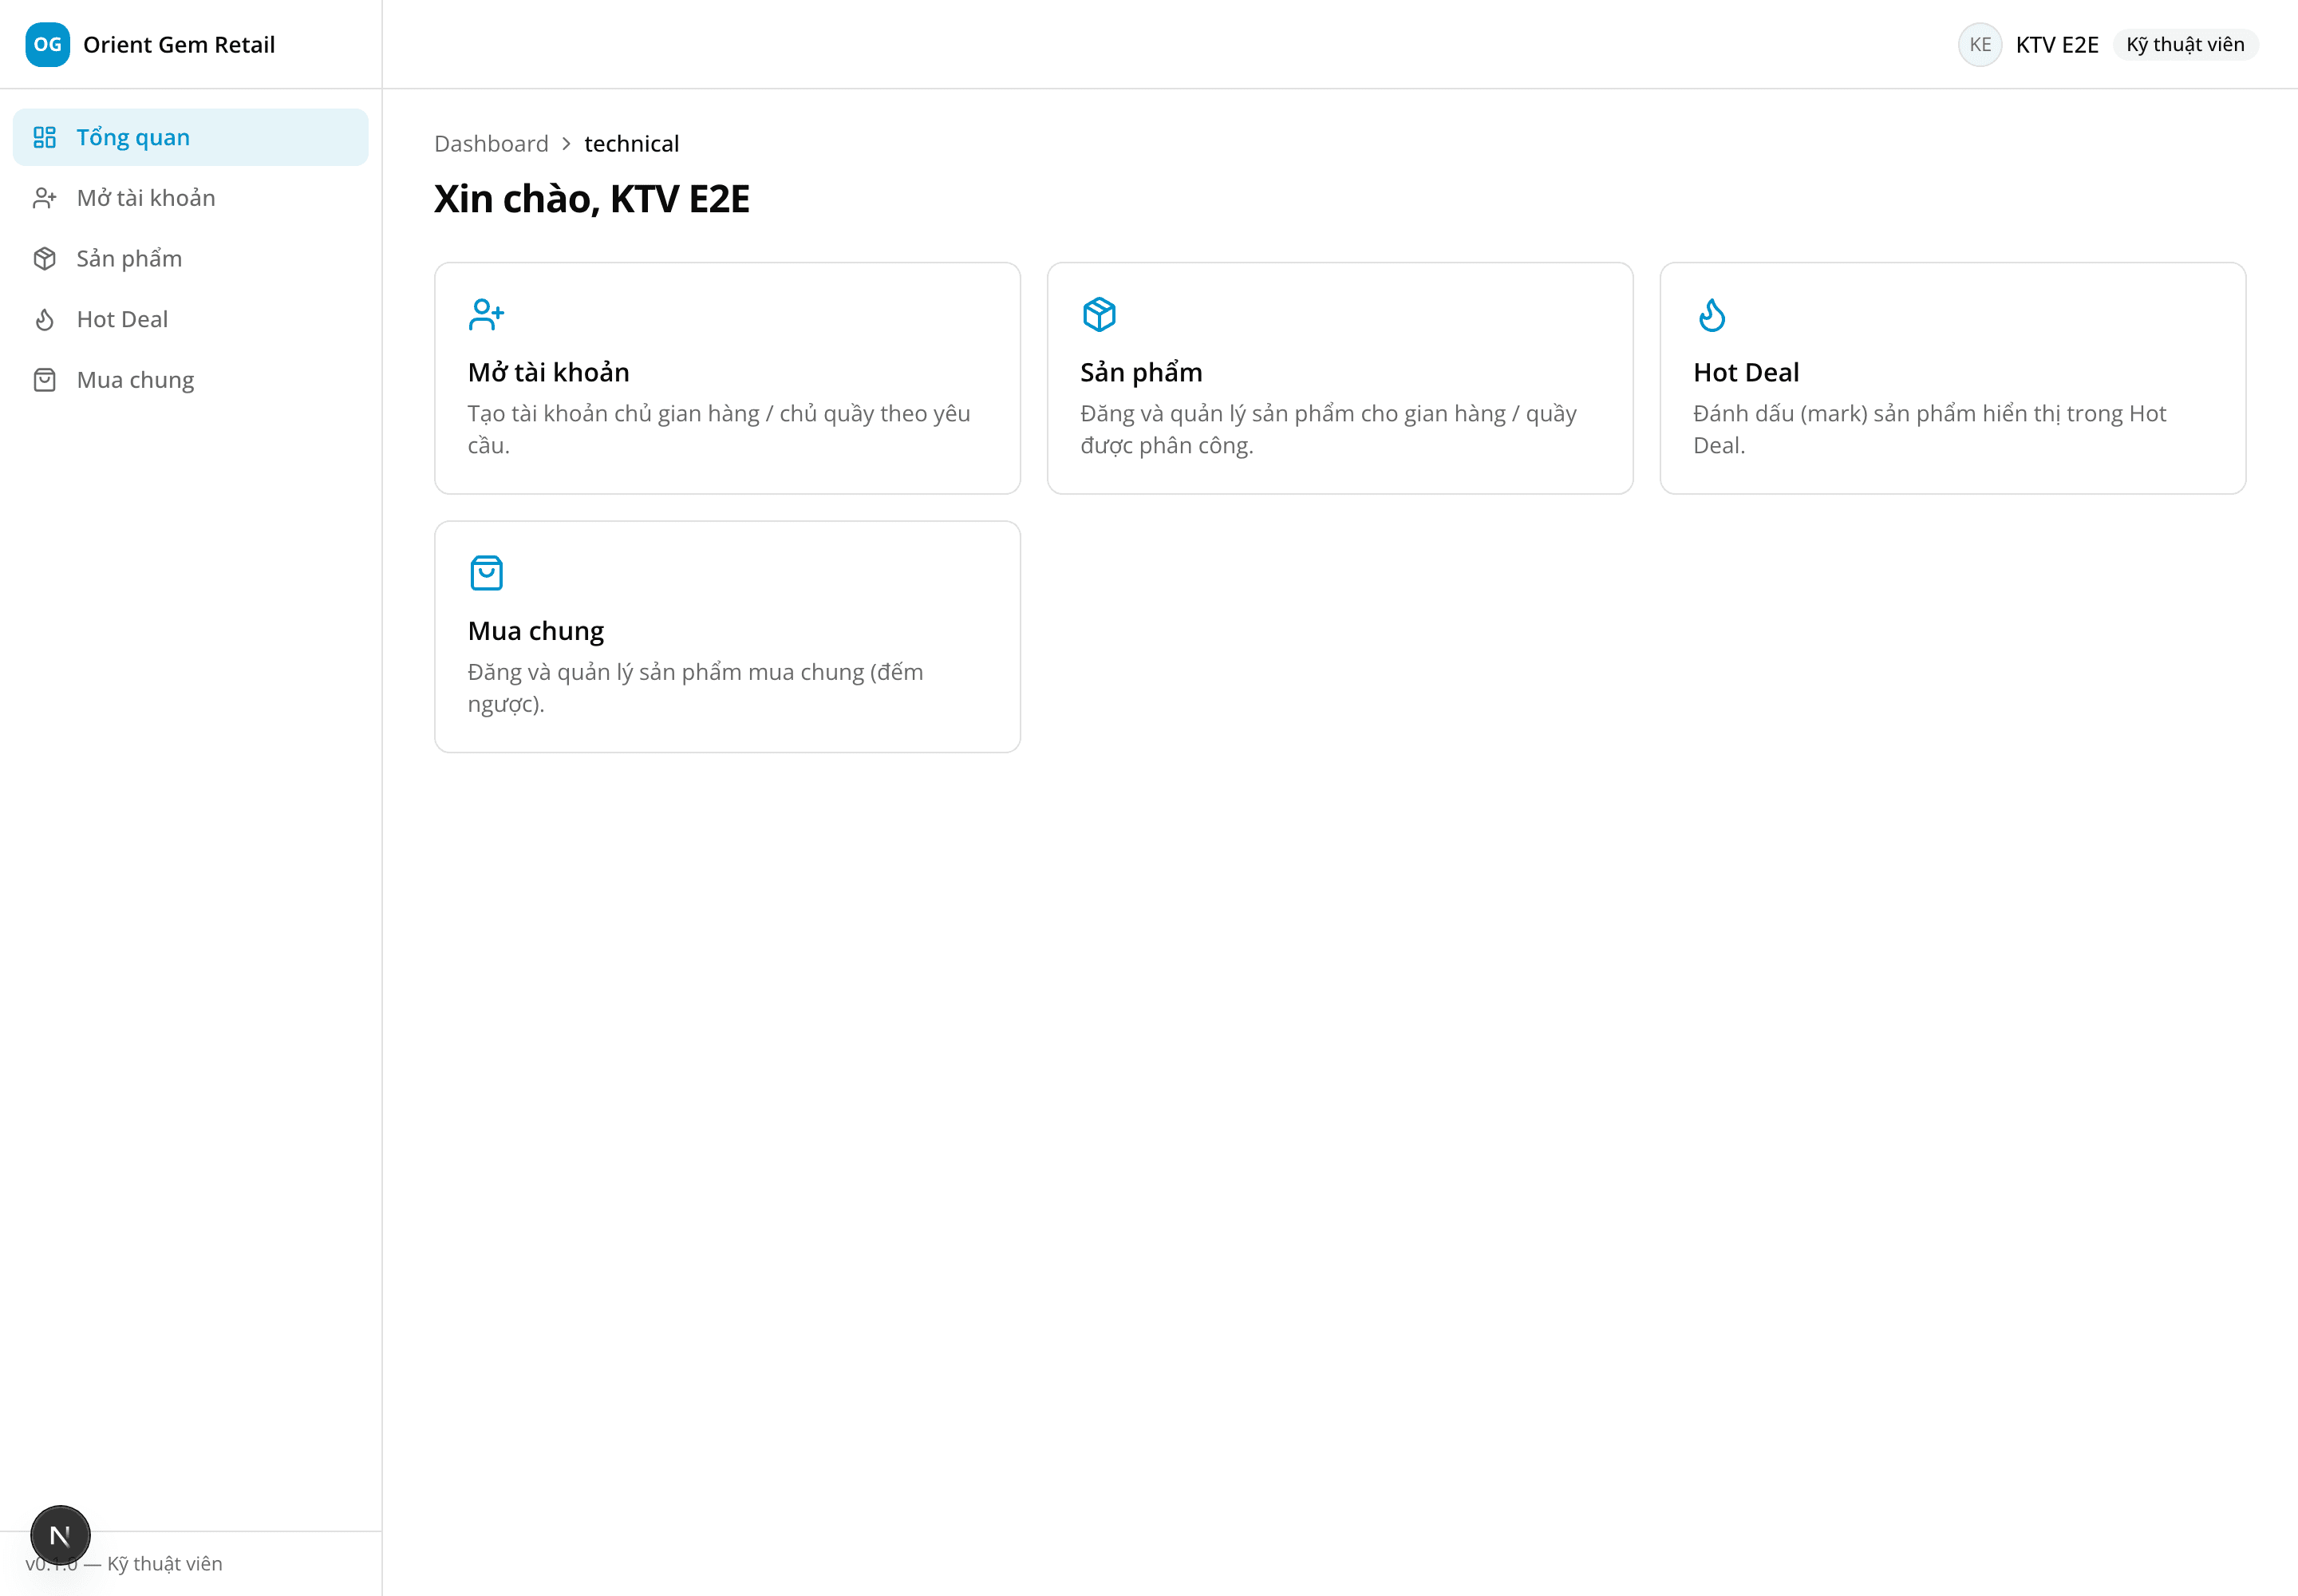Open the Mở tài khoản card title

point(548,372)
